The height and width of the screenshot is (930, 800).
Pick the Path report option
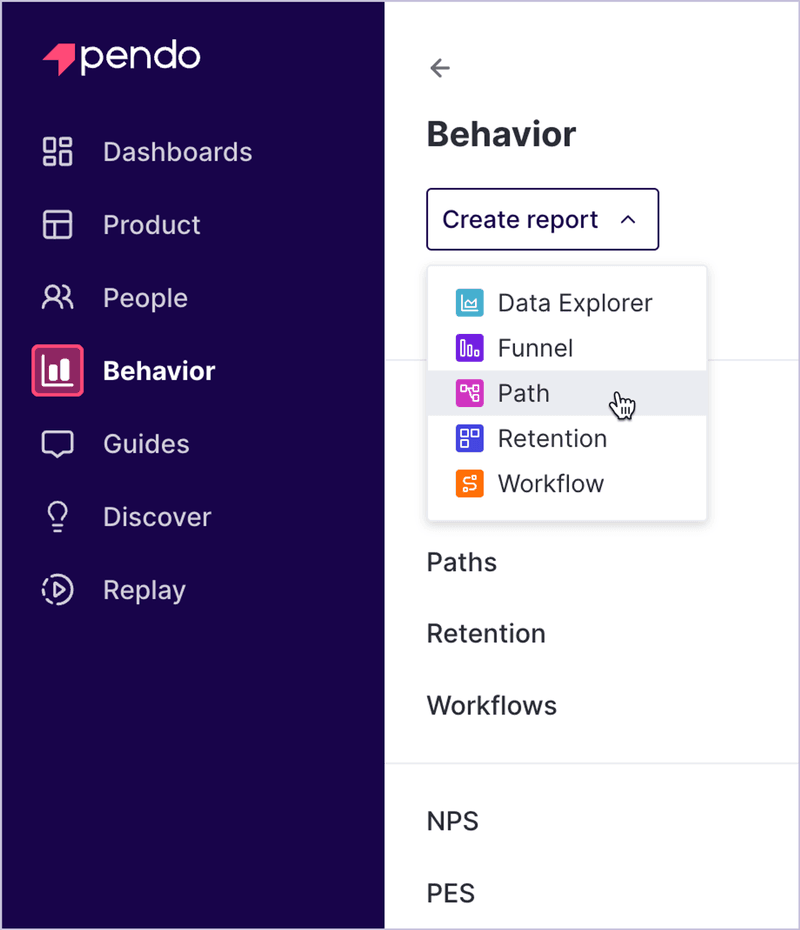523,393
